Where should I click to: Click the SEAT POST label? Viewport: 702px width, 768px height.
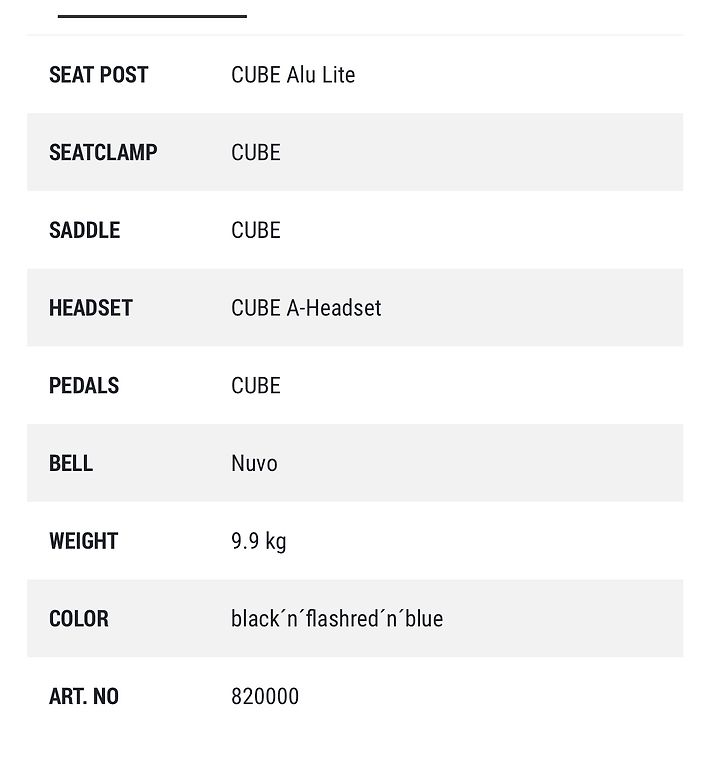[98, 75]
